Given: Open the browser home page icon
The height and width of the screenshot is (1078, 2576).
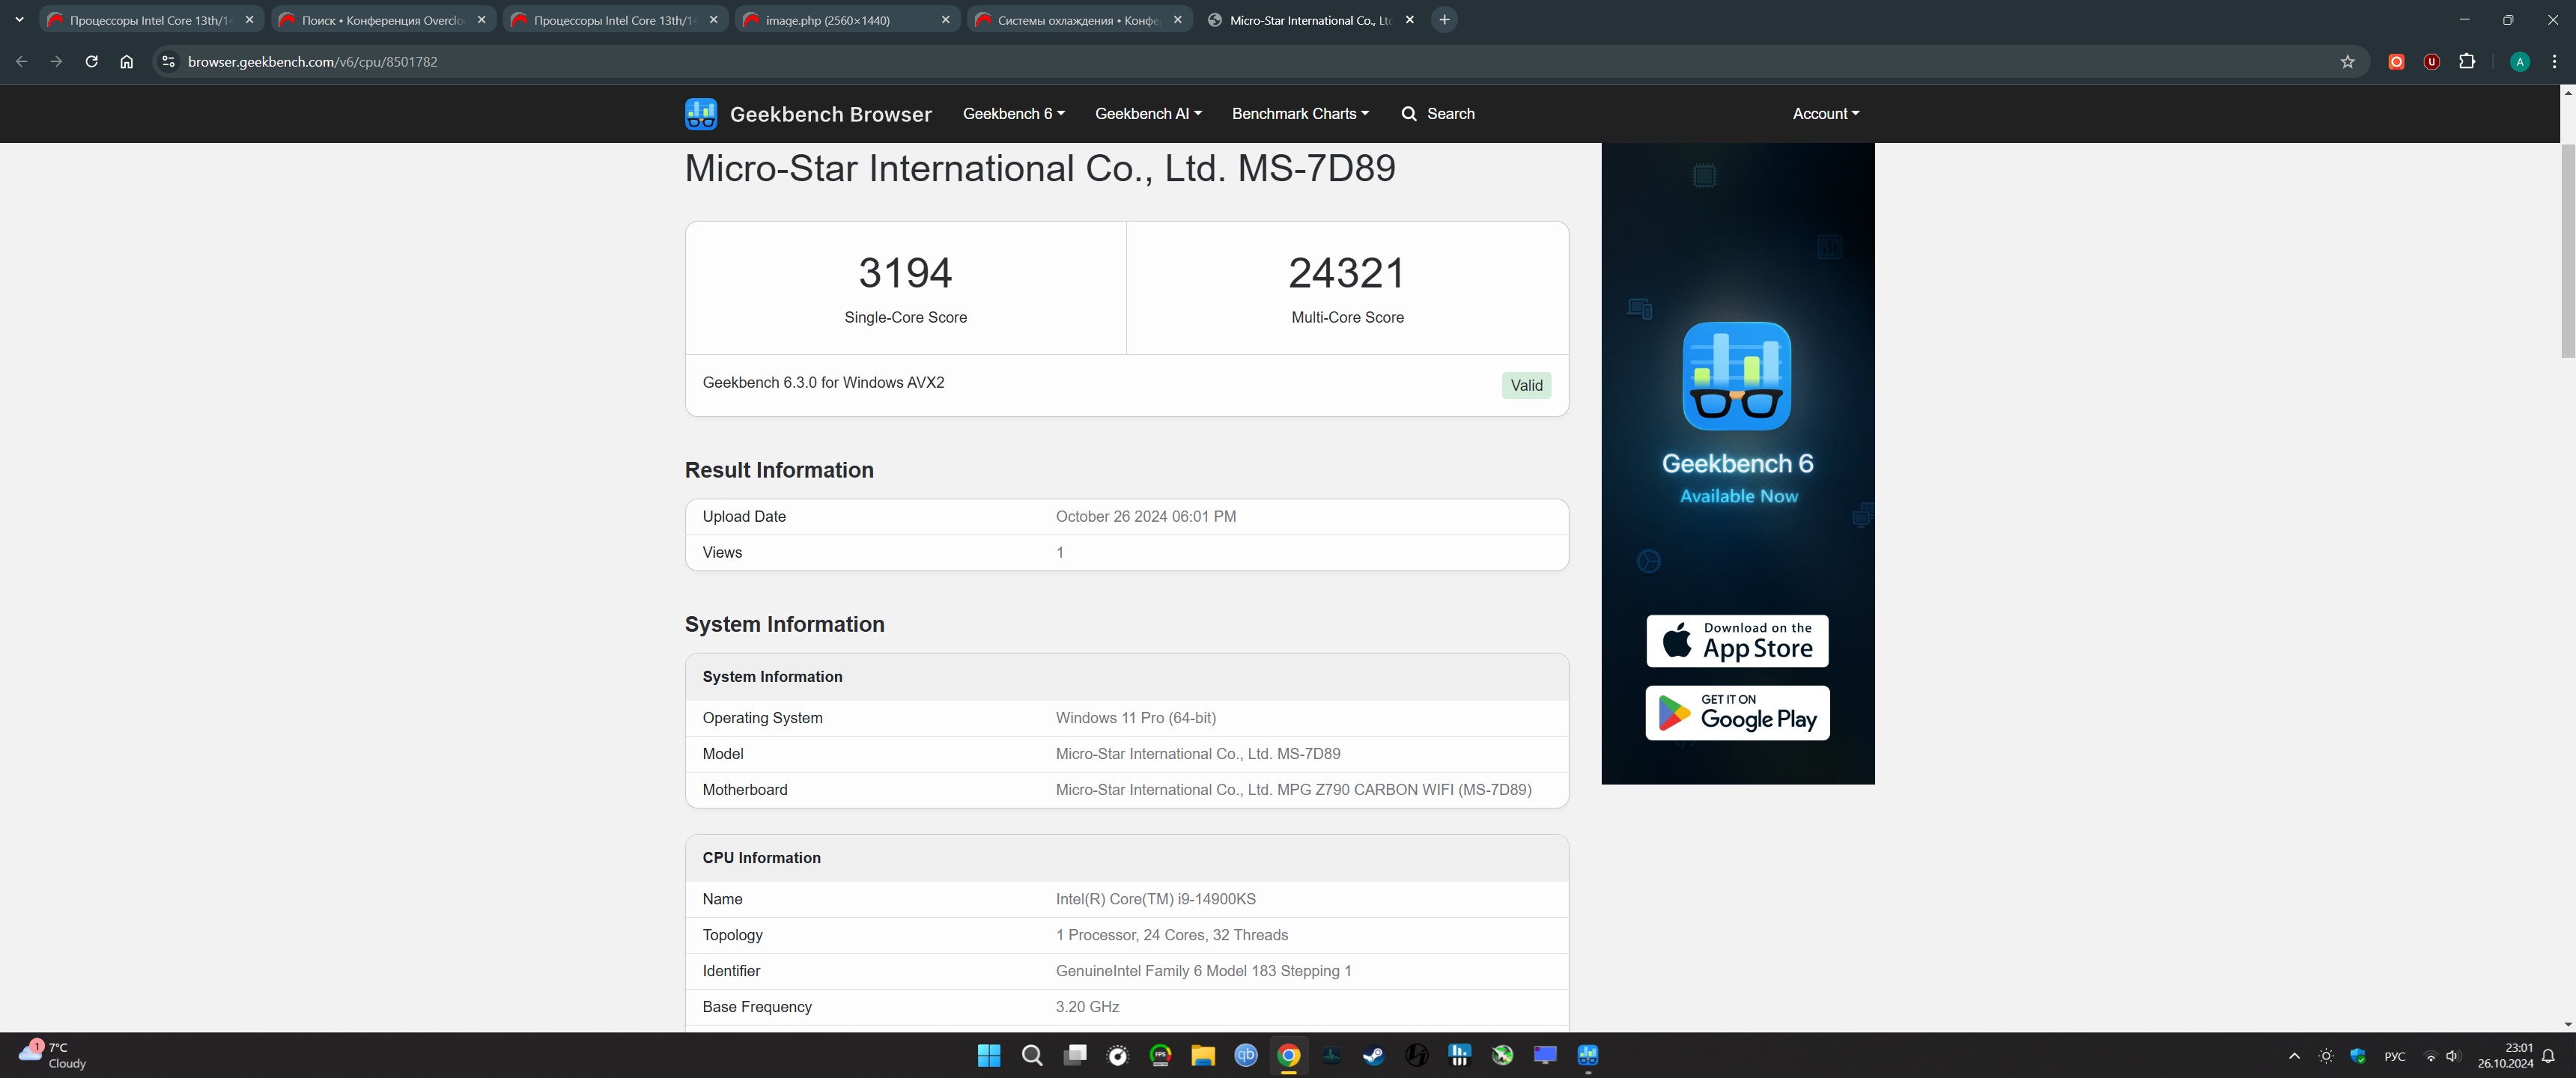Looking at the screenshot, I should 126,62.
